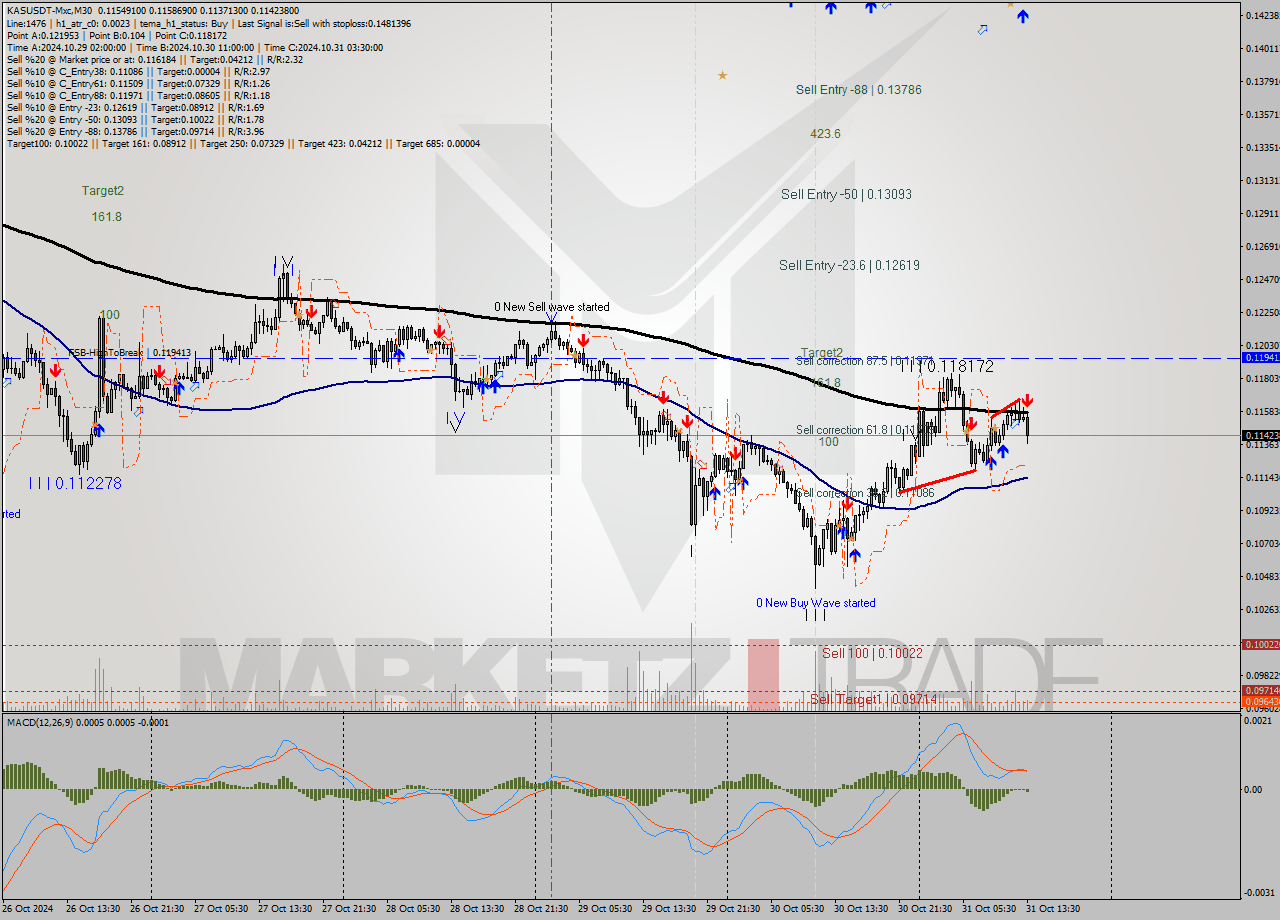Click 0.13131 on the price axis
Viewport: 1280px width, 920px height.
tap(1262, 181)
